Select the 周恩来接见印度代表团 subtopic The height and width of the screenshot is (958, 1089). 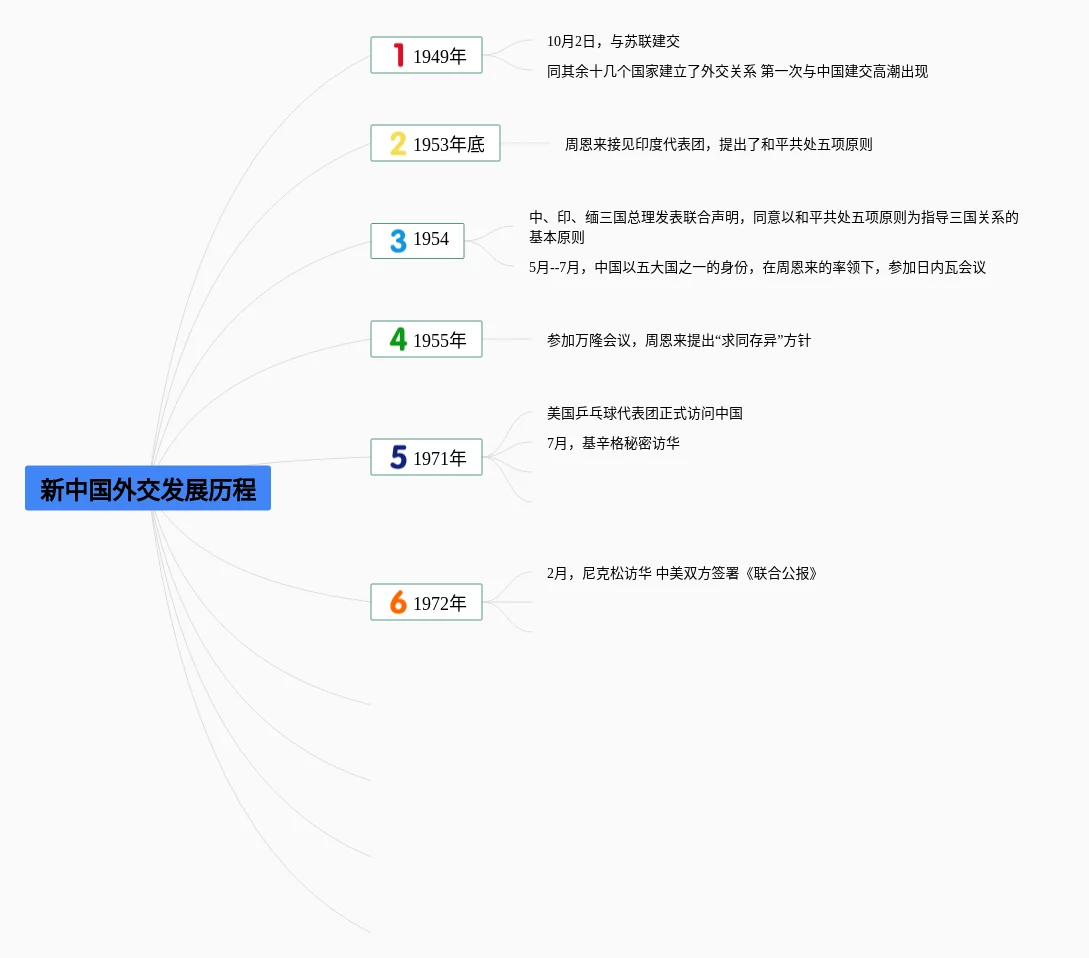point(718,145)
